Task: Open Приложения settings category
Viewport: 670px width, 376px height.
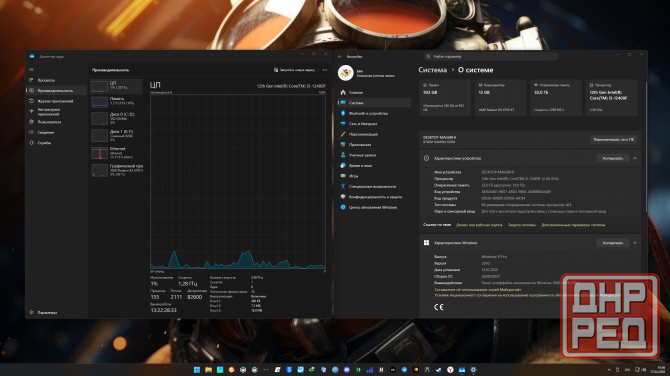Action: pos(374,144)
